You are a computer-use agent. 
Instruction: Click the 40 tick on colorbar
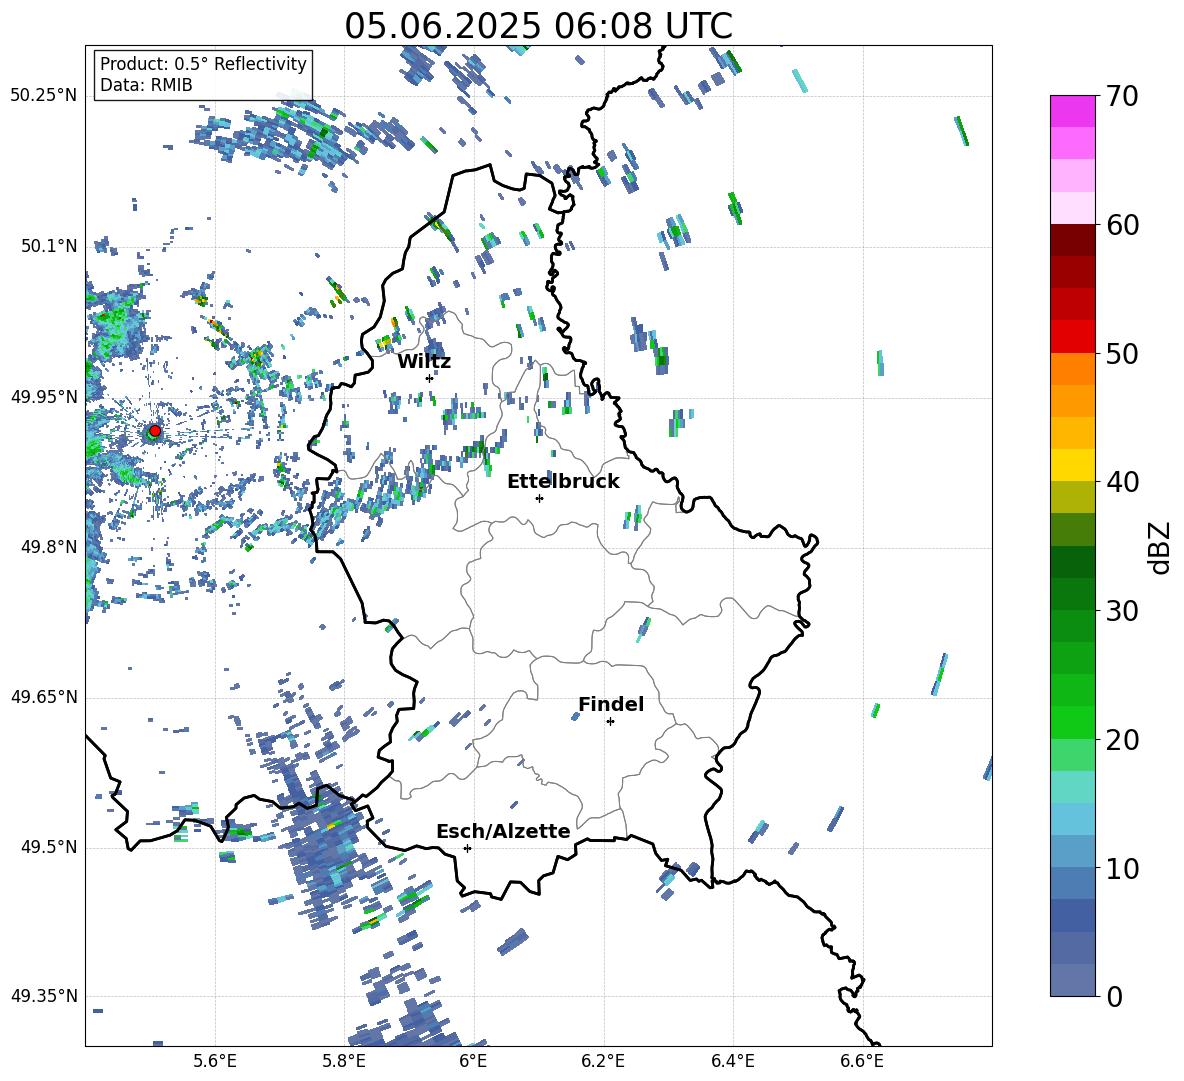tap(1122, 482)
